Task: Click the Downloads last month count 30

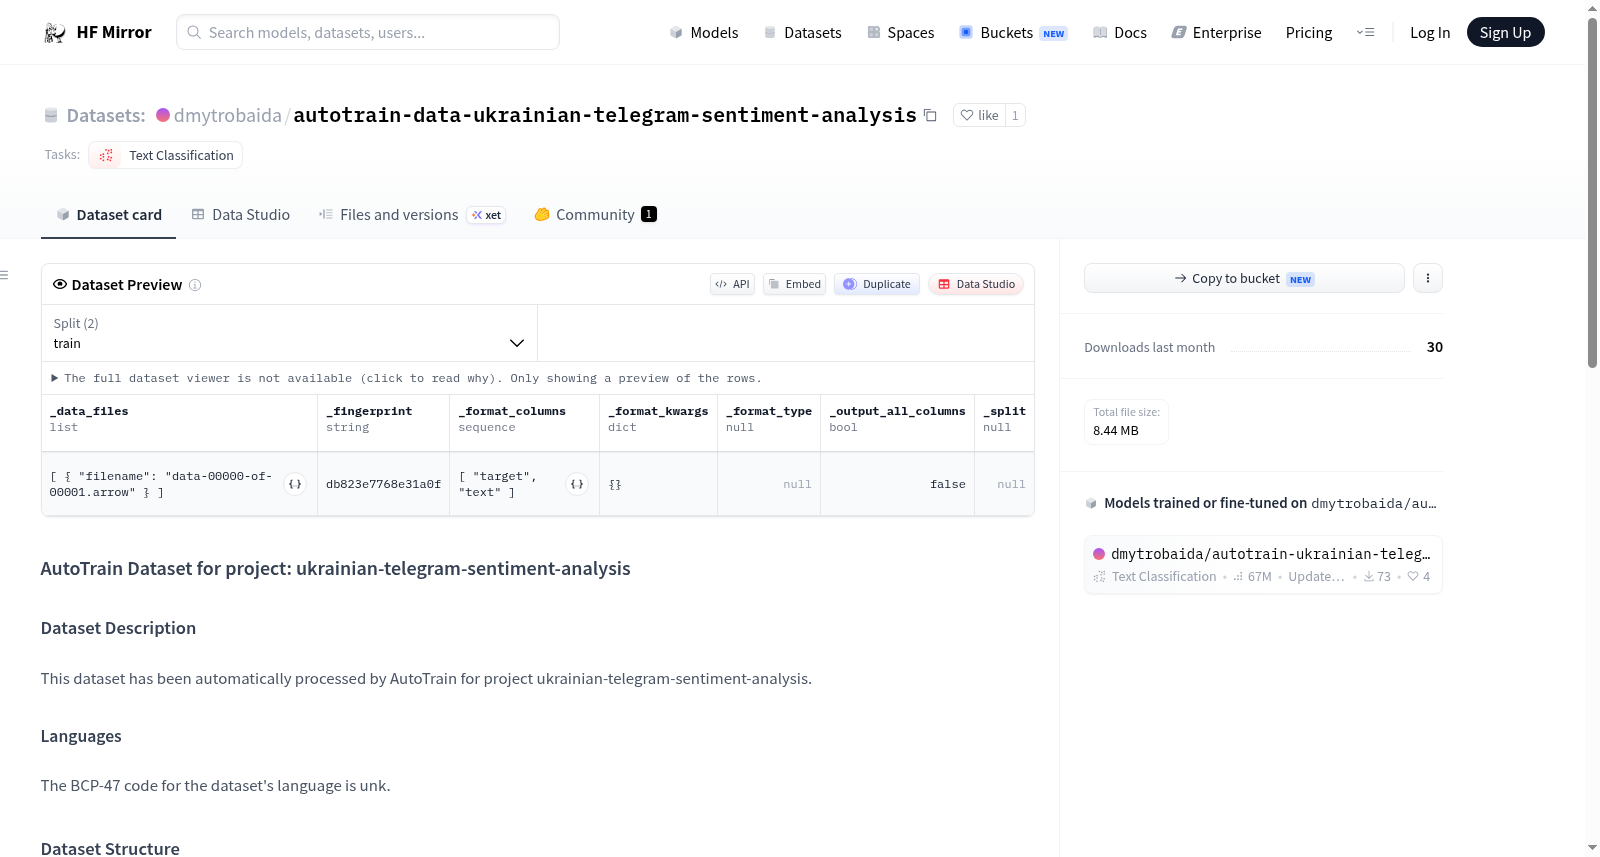Action: [x=1435, y=347]
